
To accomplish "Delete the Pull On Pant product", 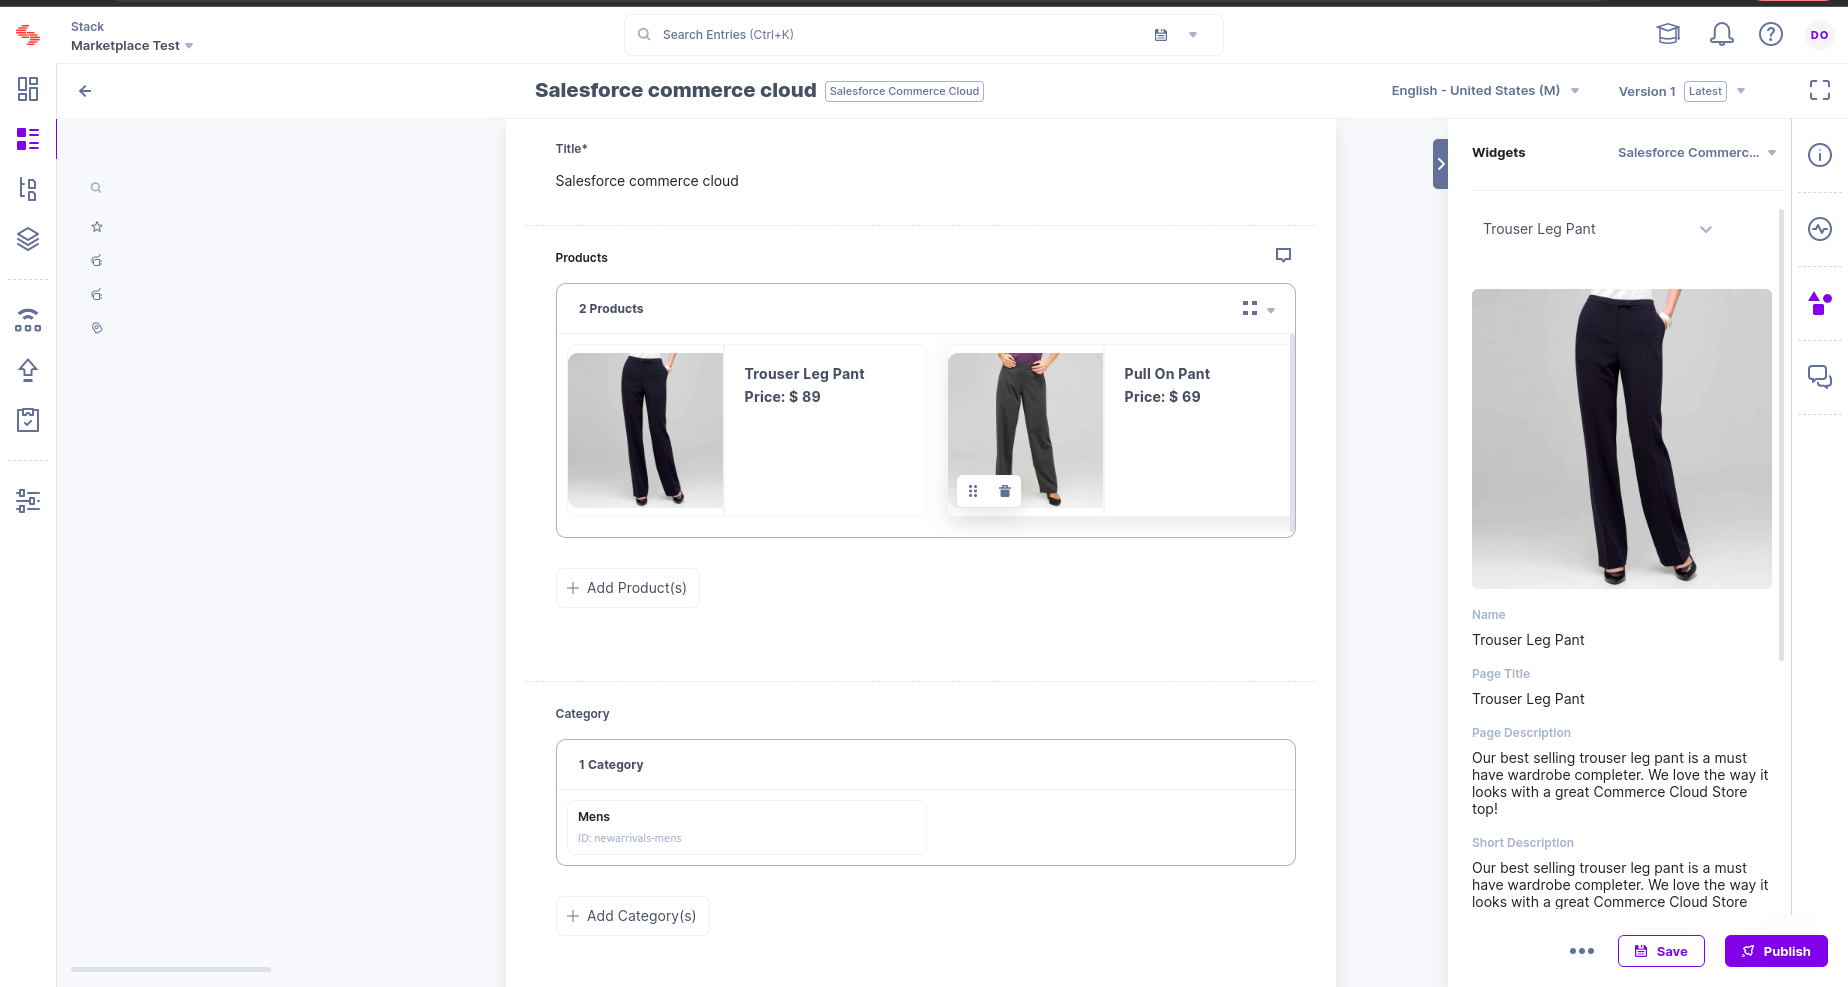I will pos(1005,491).
